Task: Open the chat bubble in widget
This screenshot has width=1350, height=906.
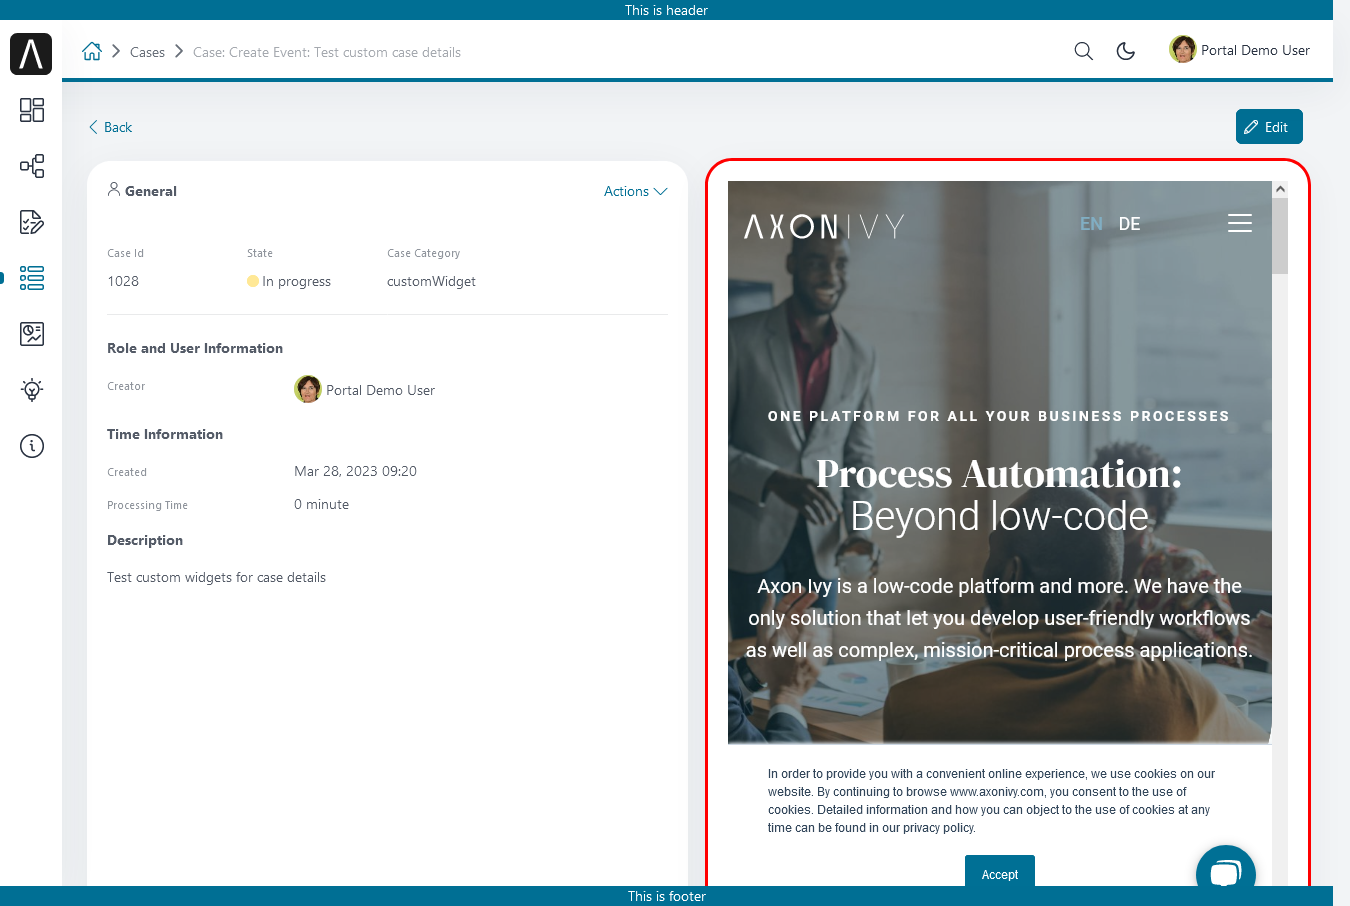Action: [1226, 870]
